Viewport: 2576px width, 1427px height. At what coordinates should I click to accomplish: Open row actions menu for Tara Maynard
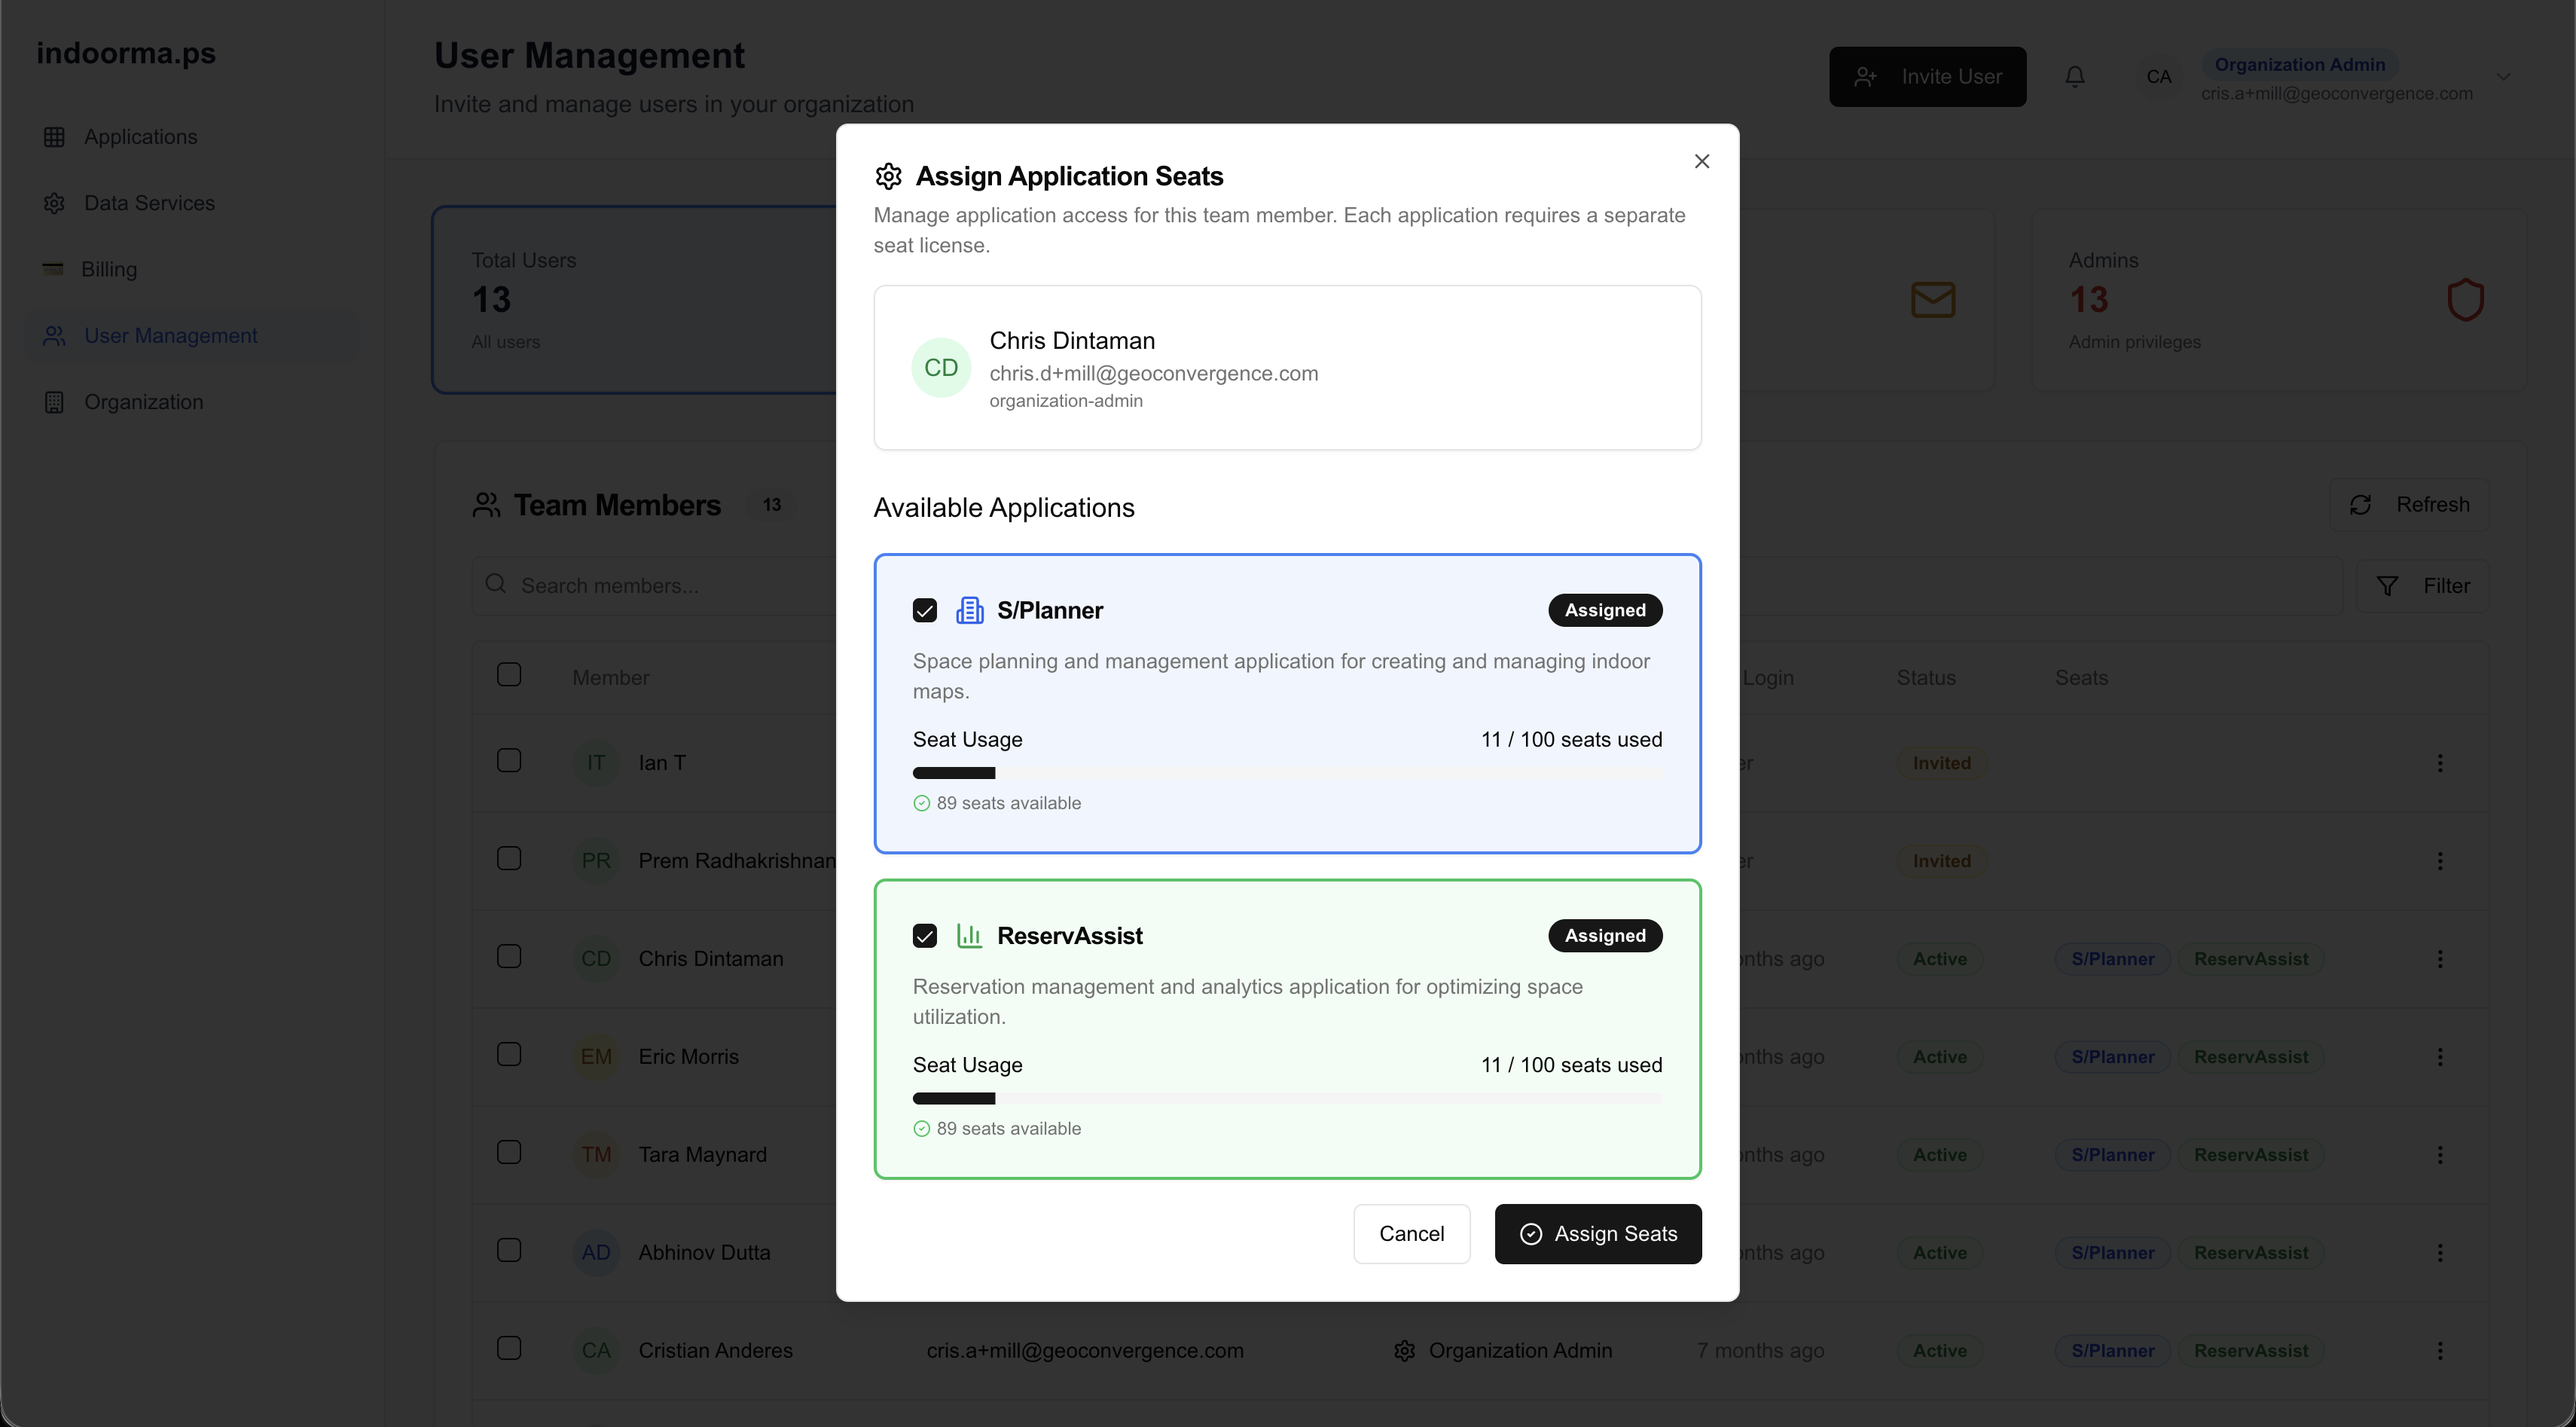coord(2440,1155)
